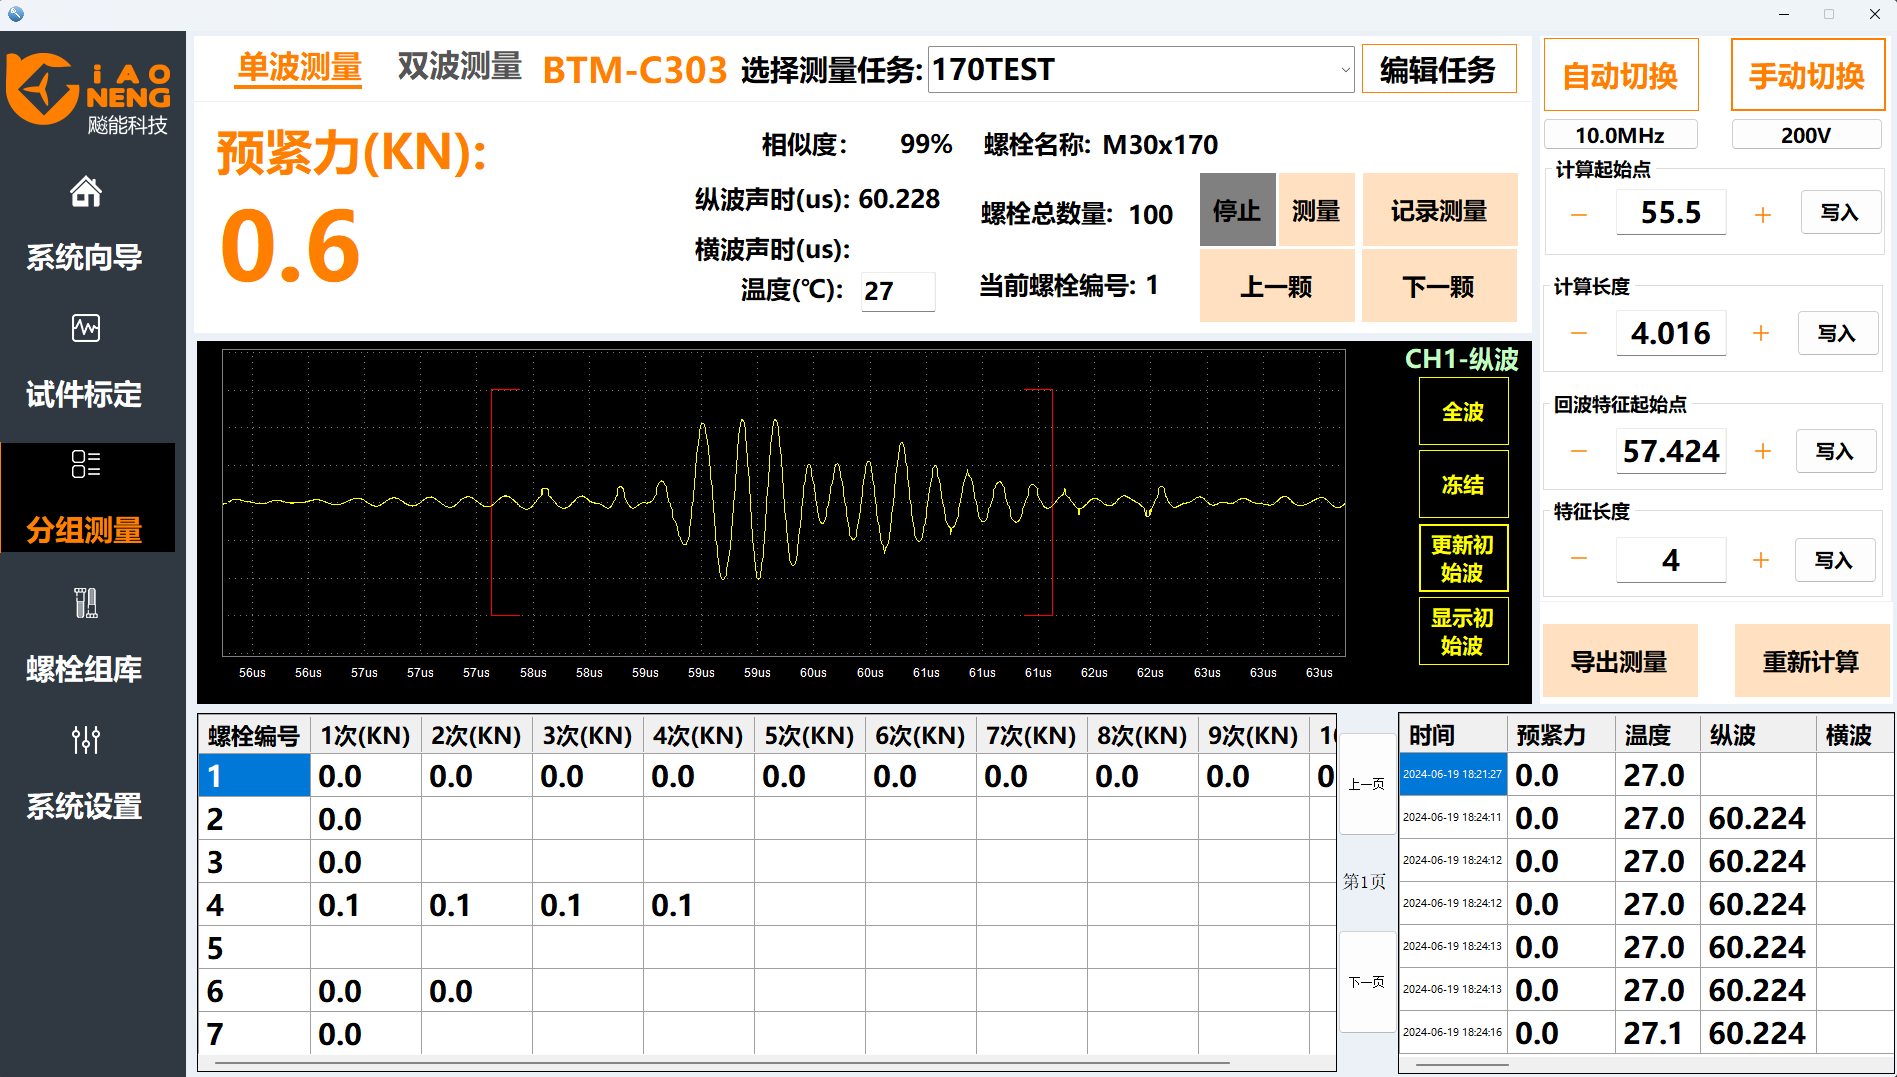Click 下一页 page button
This screenshot has height=1077, width=1897.
(x=1367, y=982)
